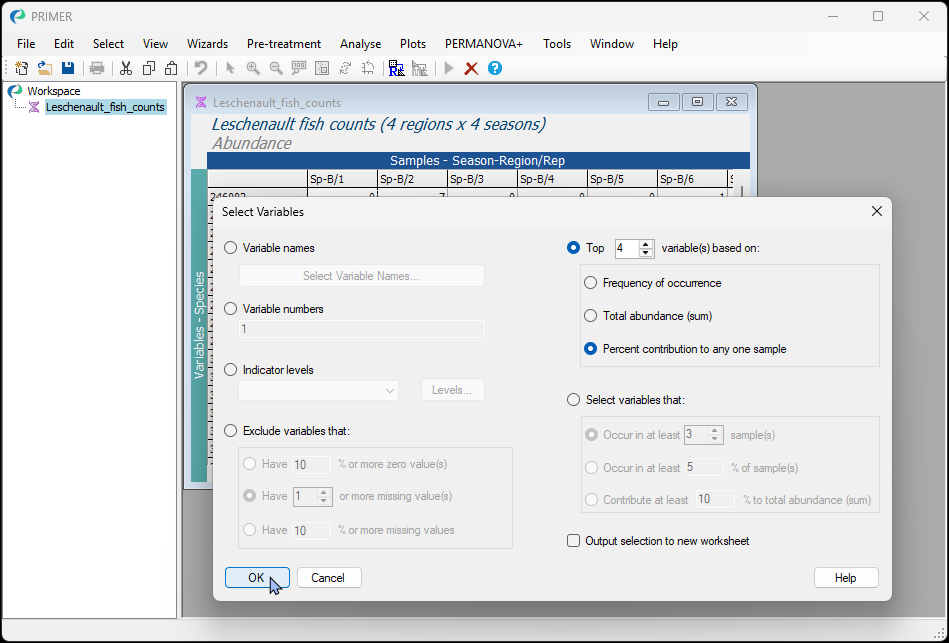The image size is (949, 643).
Task: Click the Print toolbar icon
Action: [97, 68]
